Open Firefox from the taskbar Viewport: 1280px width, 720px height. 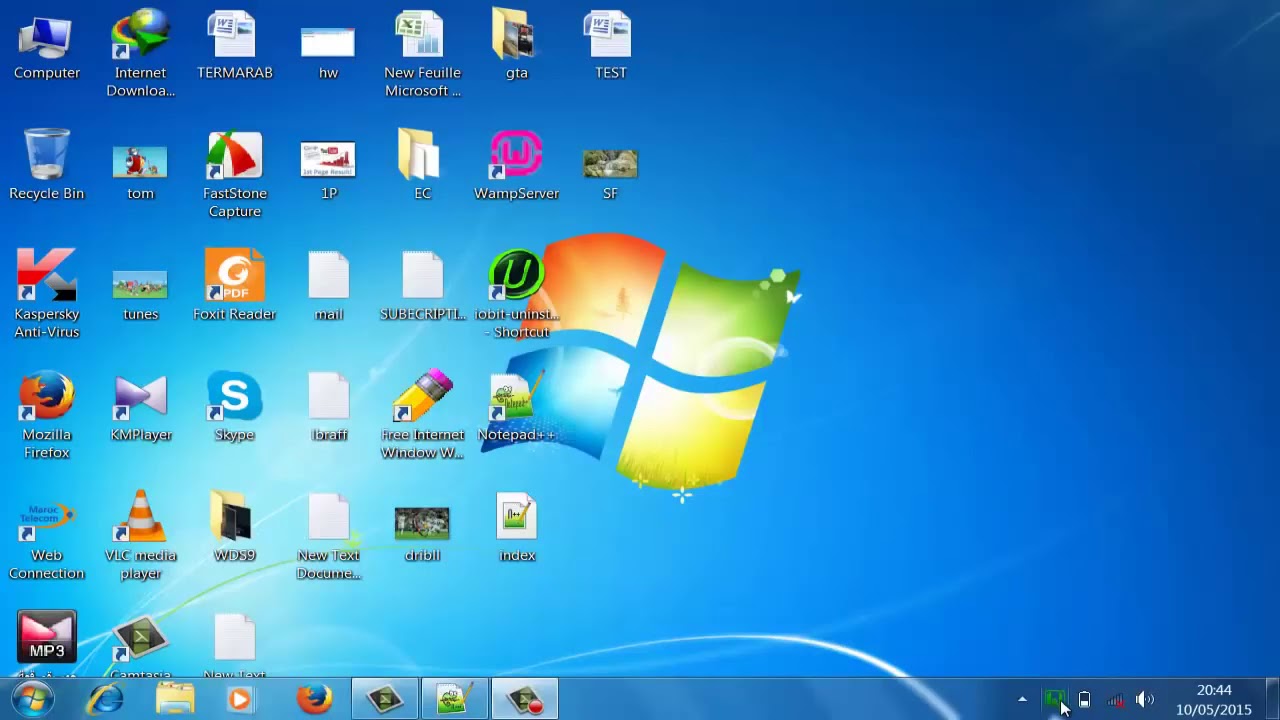(x=314, y=699)
